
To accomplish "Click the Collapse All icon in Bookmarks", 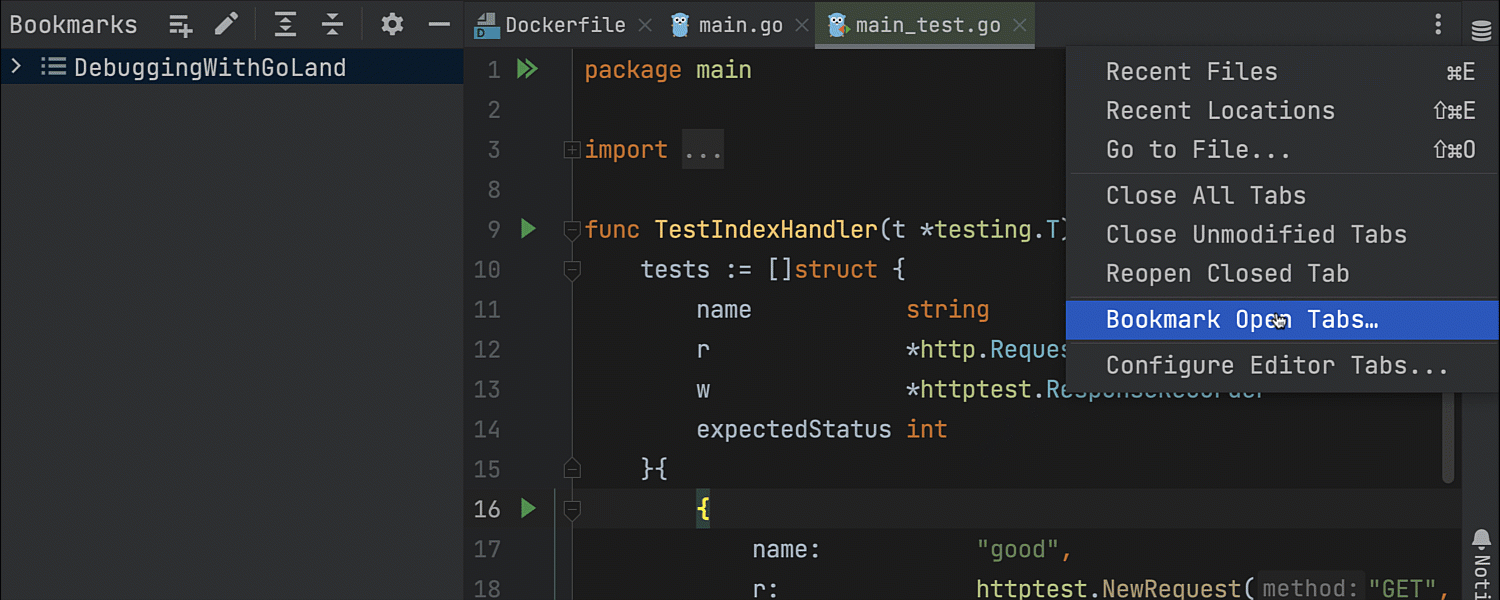I will pyautogui.click(x=332, y=25).
